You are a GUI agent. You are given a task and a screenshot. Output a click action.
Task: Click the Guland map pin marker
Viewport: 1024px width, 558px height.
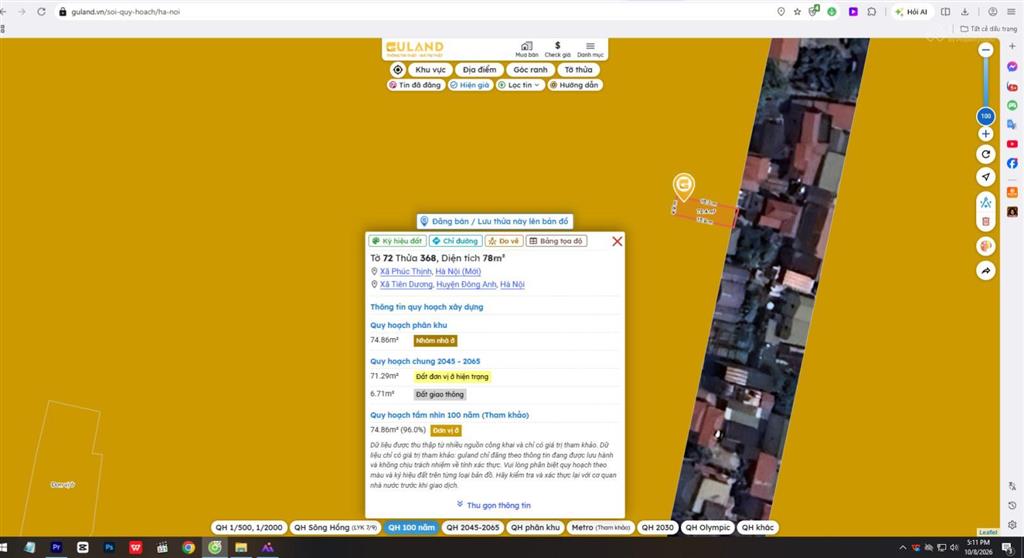tap(684, 187)
